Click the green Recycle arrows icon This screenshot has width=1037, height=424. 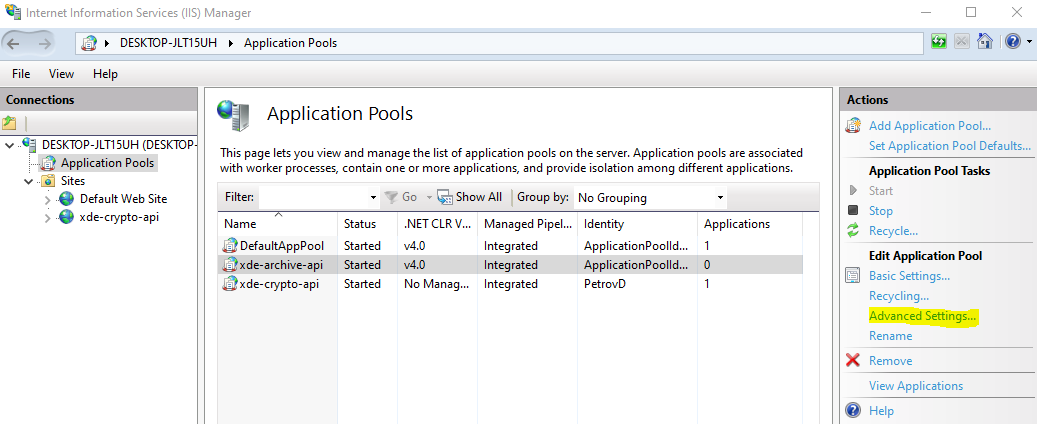(853, 231)
